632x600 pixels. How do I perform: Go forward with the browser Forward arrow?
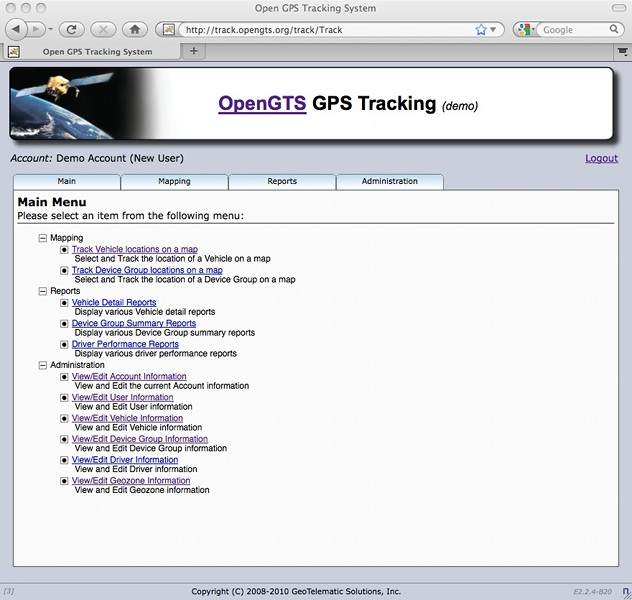36,29
